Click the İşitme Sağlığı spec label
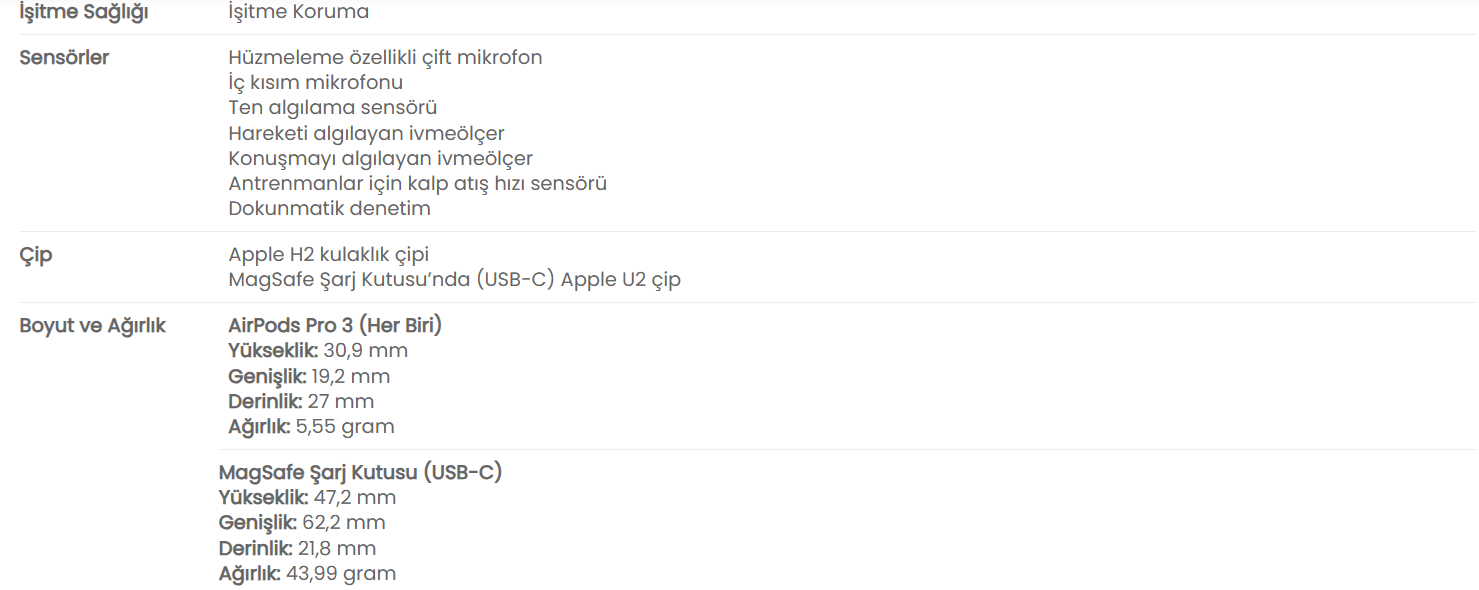The image size is (1479, 590). coord(83,13)
